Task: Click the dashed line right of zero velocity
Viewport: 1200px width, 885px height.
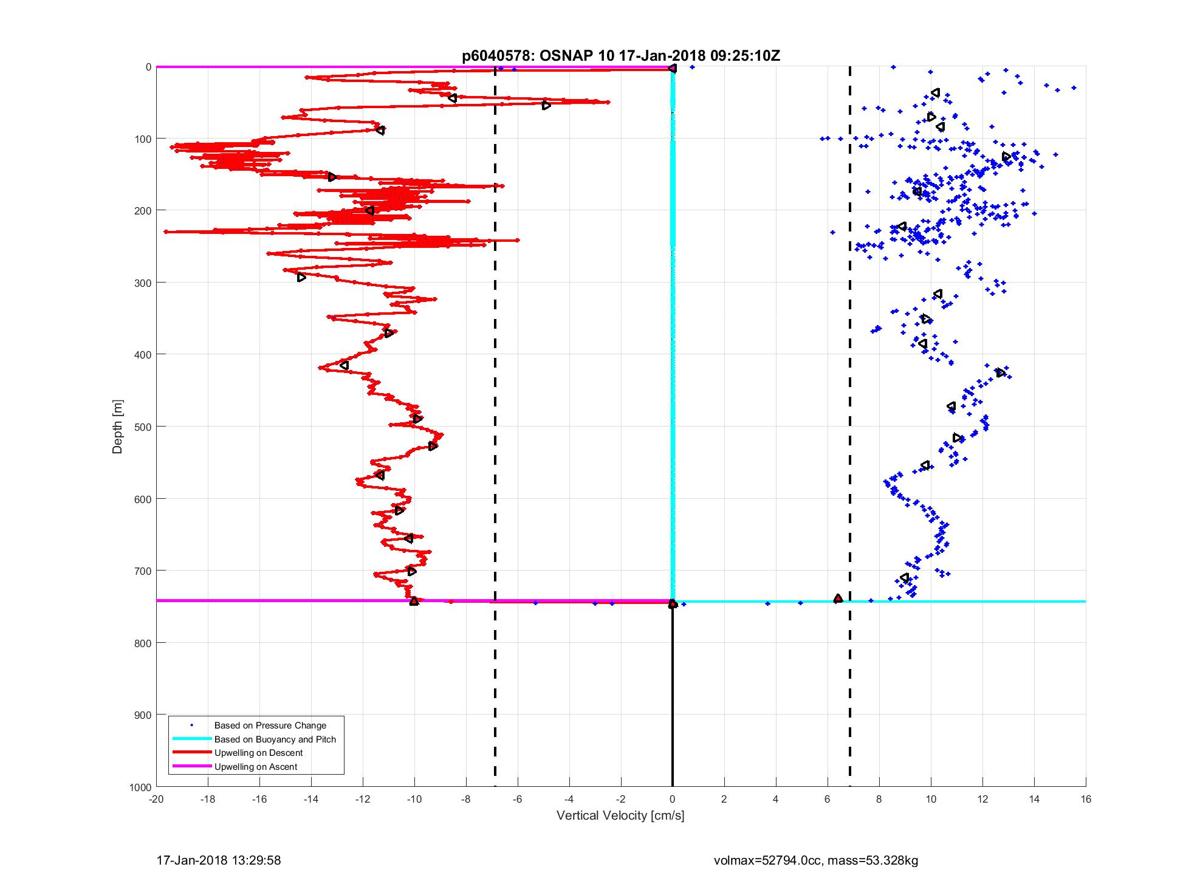Action: (850, 427)
